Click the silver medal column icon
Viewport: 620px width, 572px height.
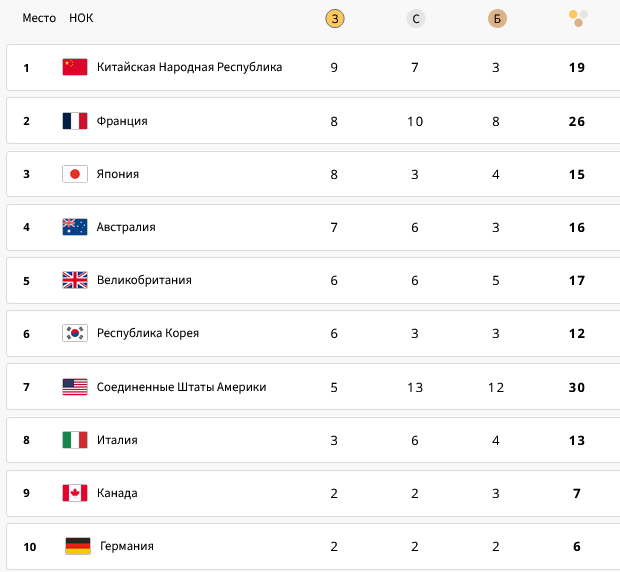click(x=415, y=19)
